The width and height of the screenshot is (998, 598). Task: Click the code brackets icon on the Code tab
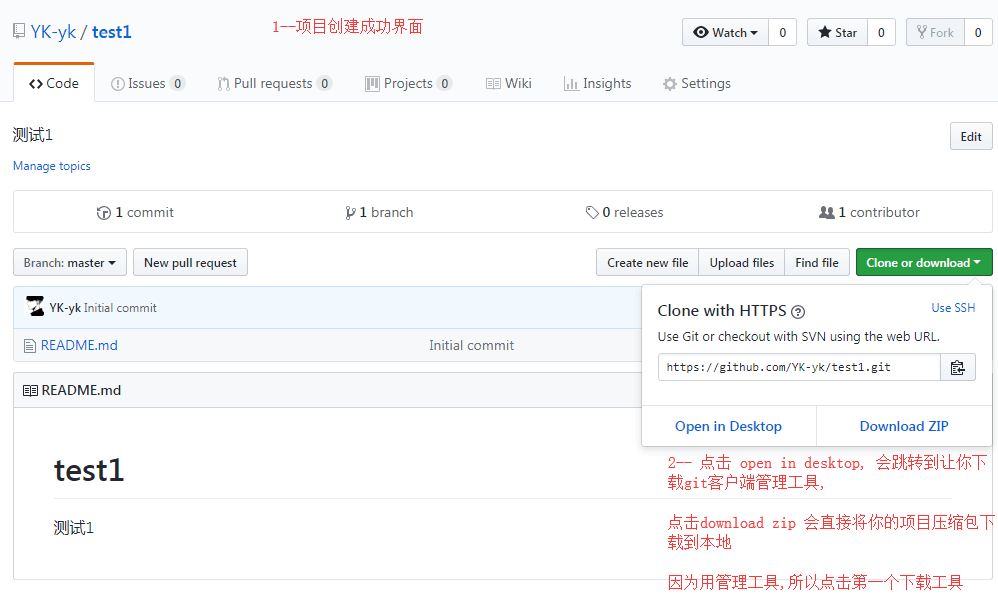coord(36,84)
